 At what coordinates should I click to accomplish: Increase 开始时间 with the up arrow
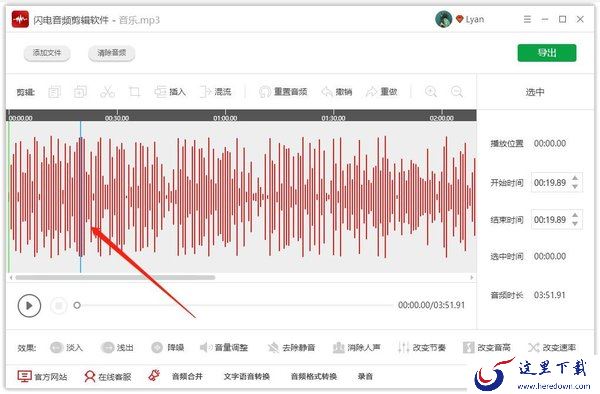point(575,178)
